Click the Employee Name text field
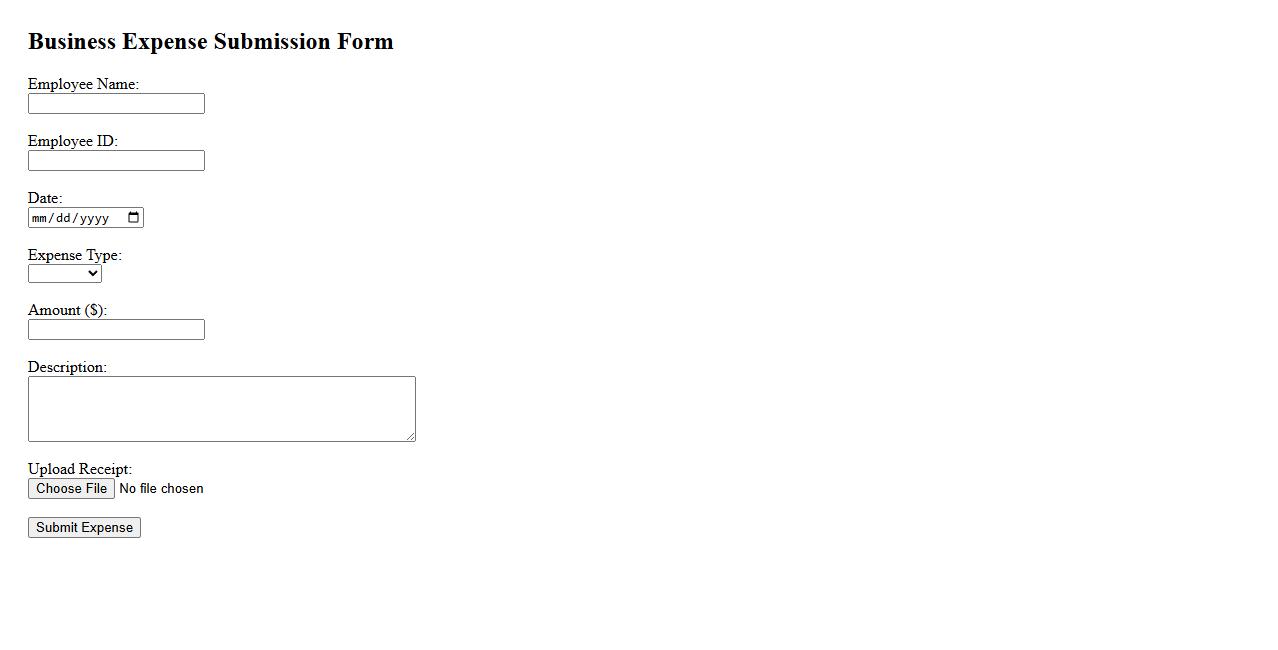Screen dimensions: 1278x650 tap(116, 104)
